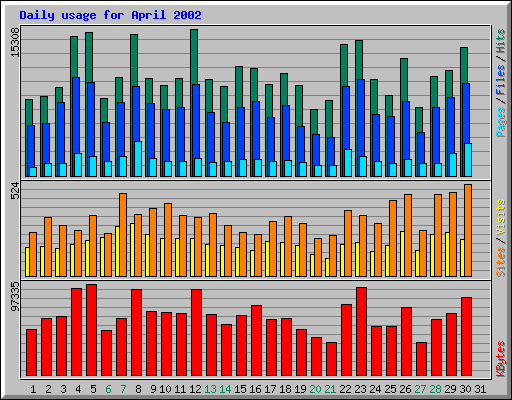512x400 pixels.
Task: Click the 'Daily usage for April 2002' title
Action: [x=110, y=15]
